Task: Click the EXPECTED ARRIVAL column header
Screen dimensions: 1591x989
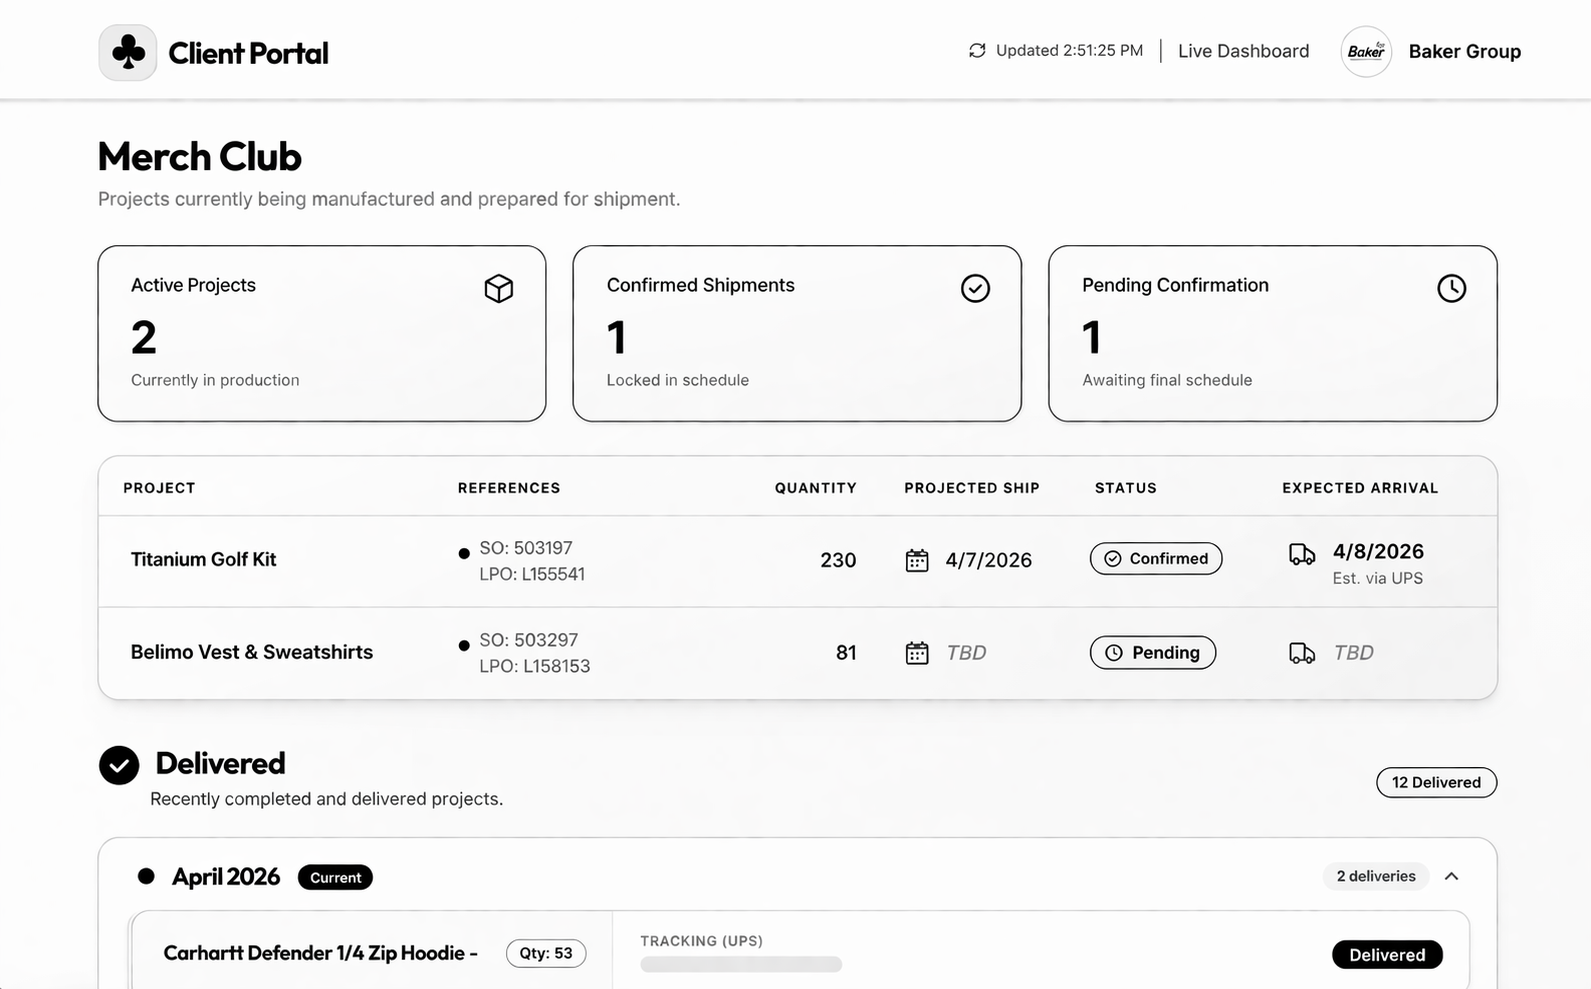Action: pyautogui.click(x=1360, y=488)
